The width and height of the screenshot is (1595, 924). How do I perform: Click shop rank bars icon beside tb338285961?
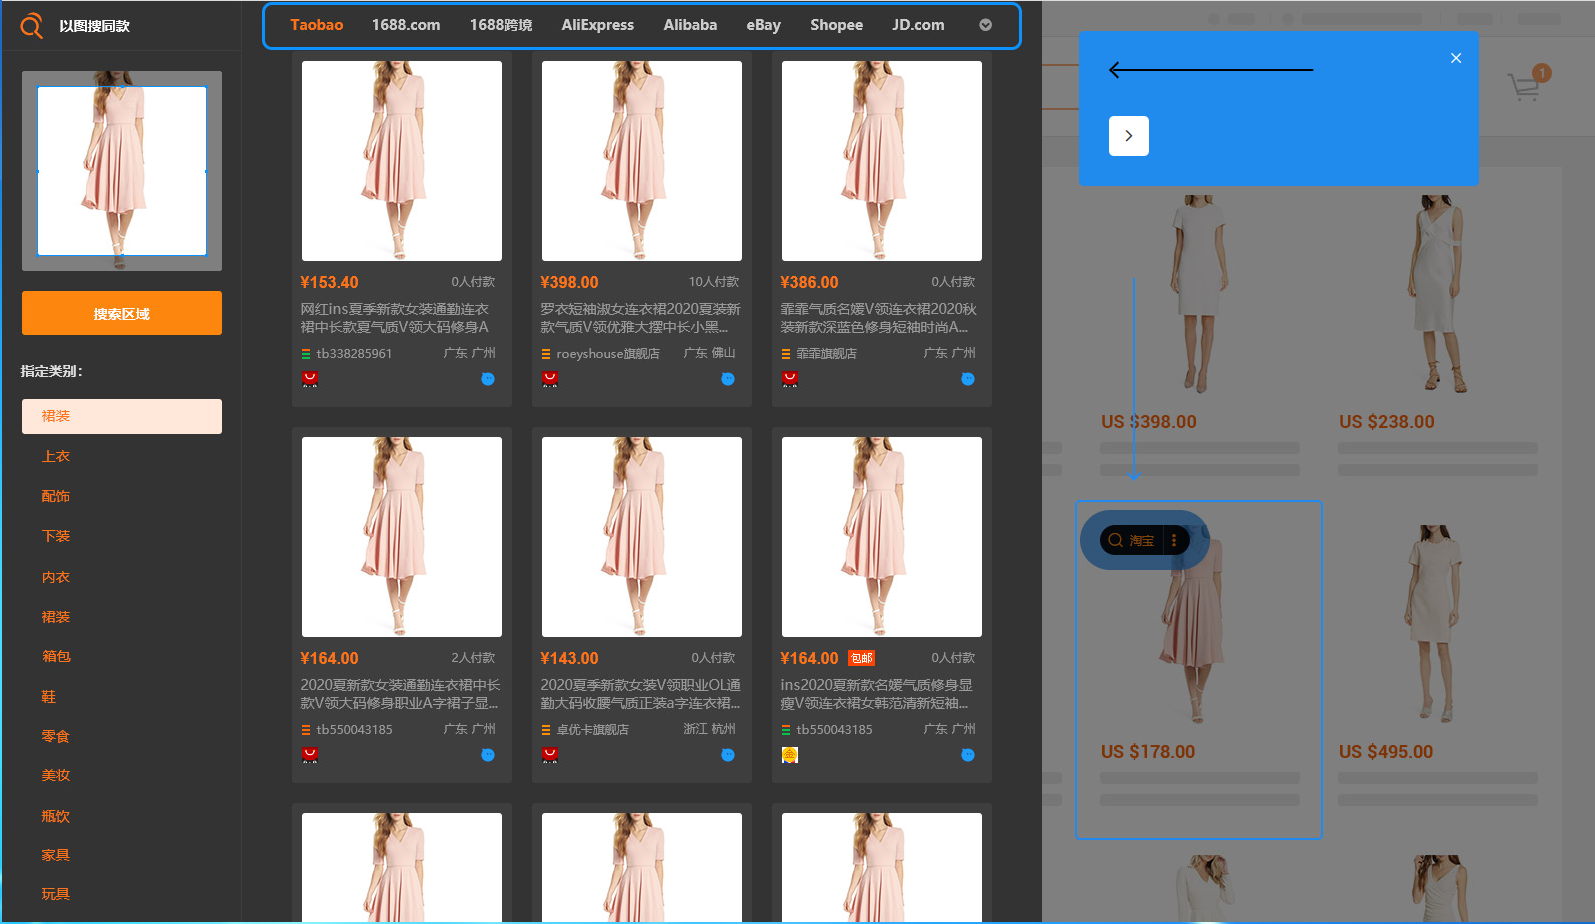306,354
